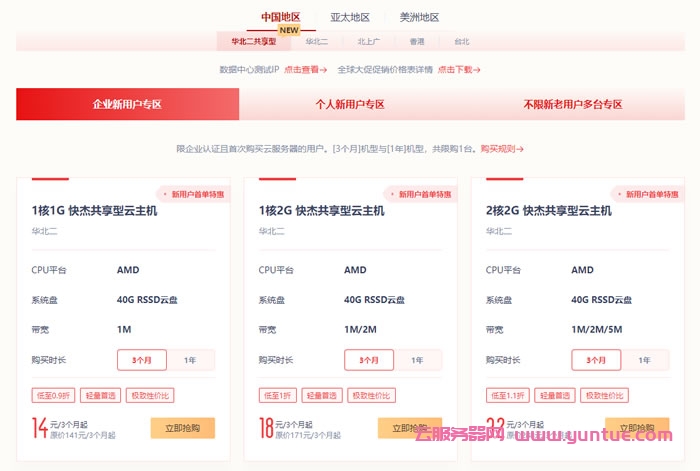Click the 点击查看 test IP link
The width and height of the screenshot is (700, 471).
pyautogui.click(x=305, y=70)
